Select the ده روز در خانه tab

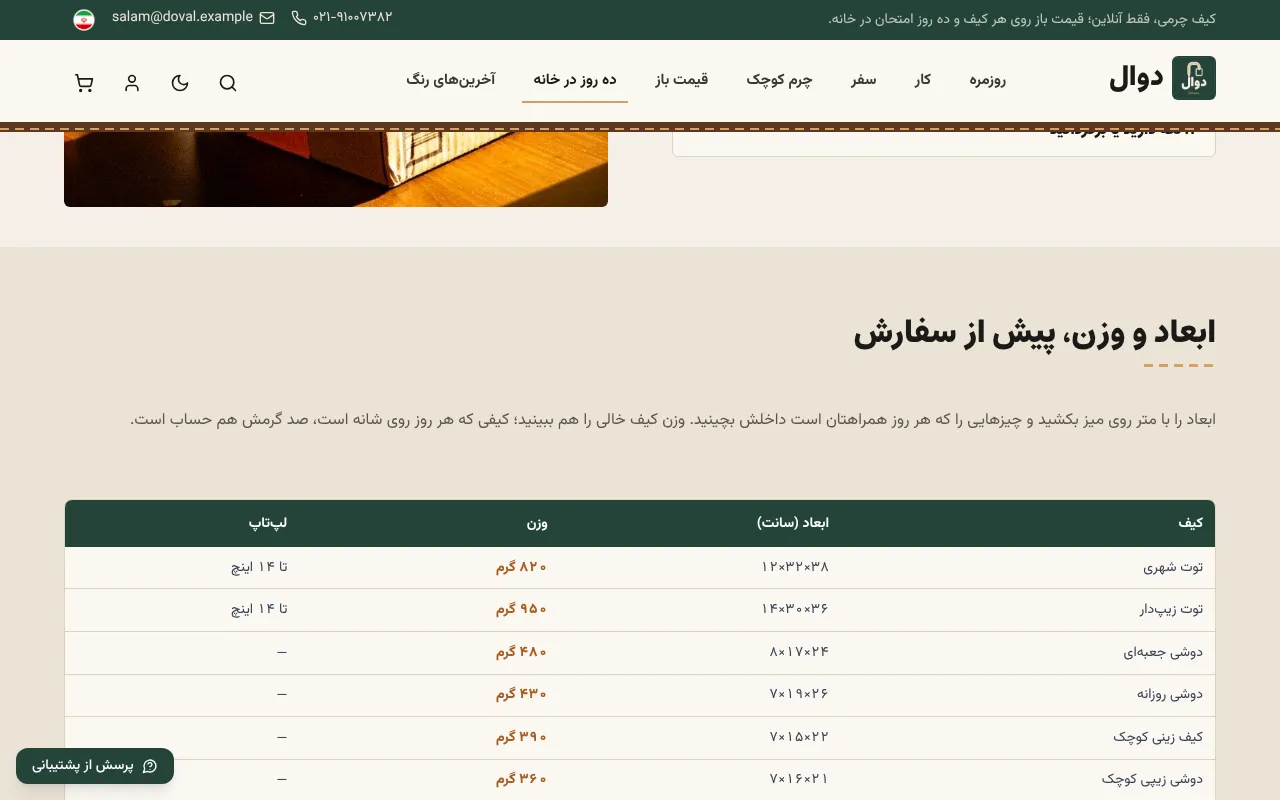tap(575, 80)
